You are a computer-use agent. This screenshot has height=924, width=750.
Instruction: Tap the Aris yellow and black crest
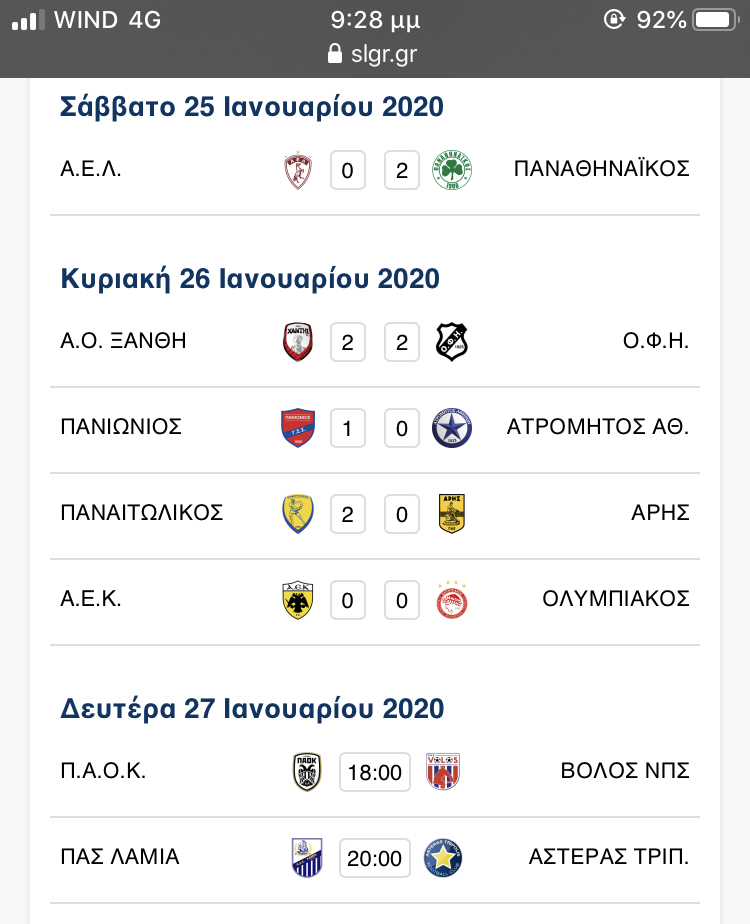coord(452,514)
